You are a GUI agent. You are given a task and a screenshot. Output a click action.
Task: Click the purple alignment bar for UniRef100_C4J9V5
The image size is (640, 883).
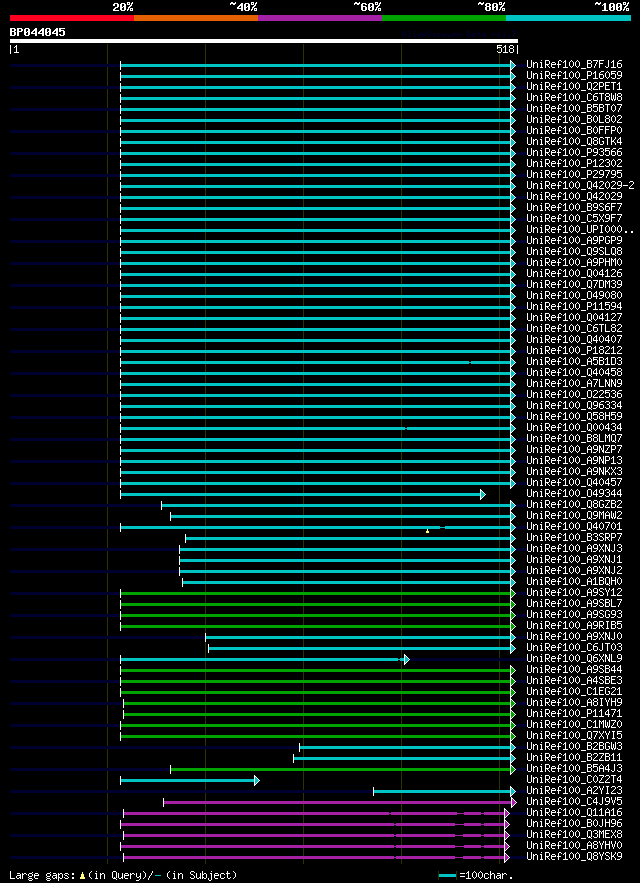click(x=337, y=802)
